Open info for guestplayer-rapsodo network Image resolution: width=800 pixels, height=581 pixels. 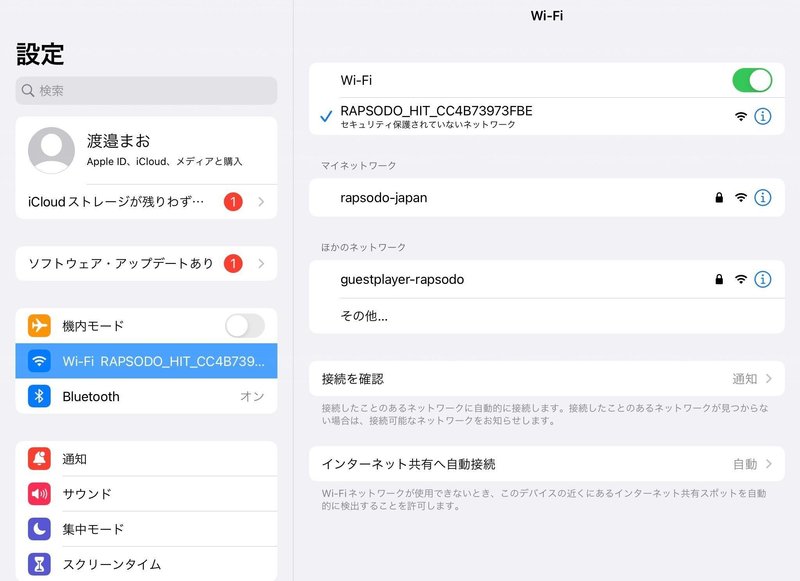tap(762, 279)
